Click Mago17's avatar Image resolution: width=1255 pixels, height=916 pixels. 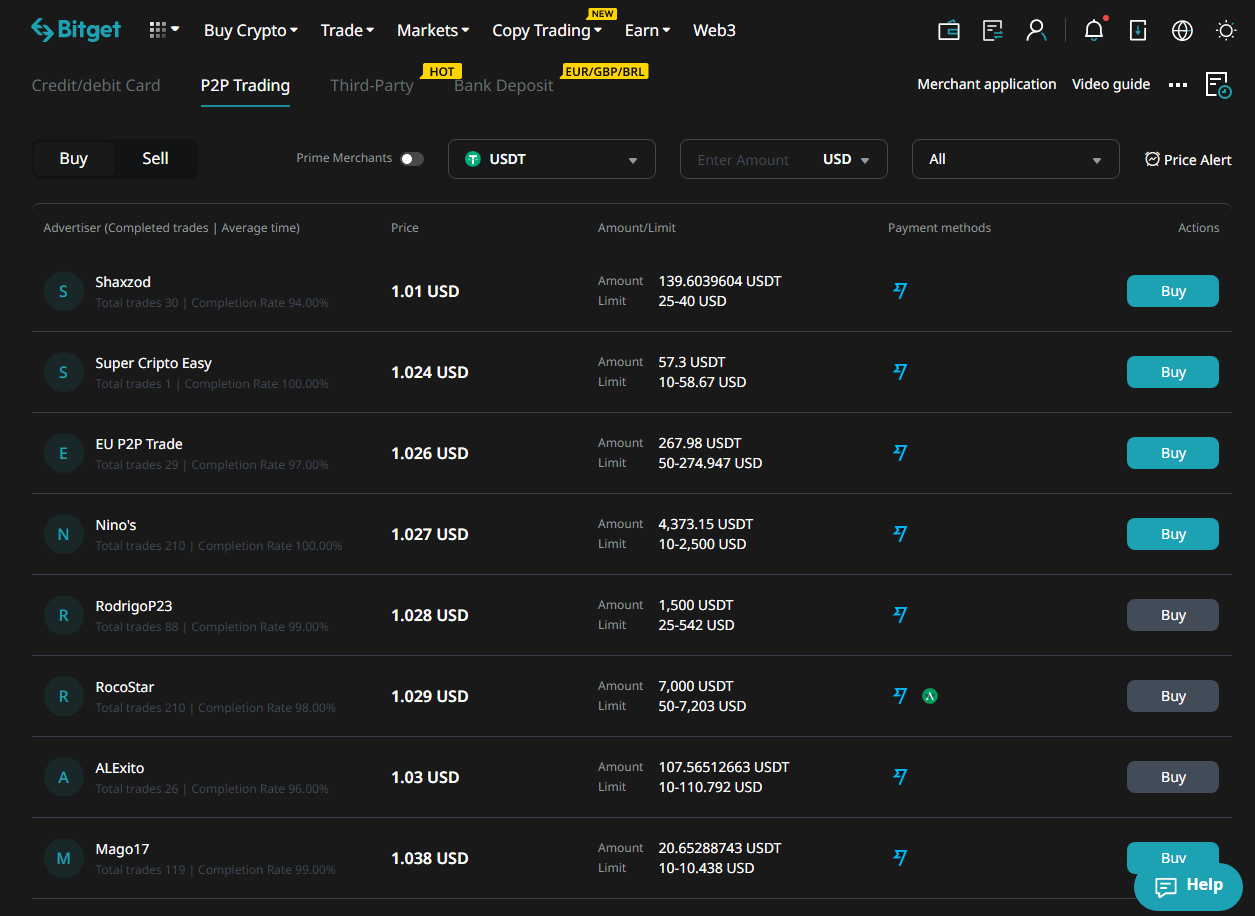(64, 859)
